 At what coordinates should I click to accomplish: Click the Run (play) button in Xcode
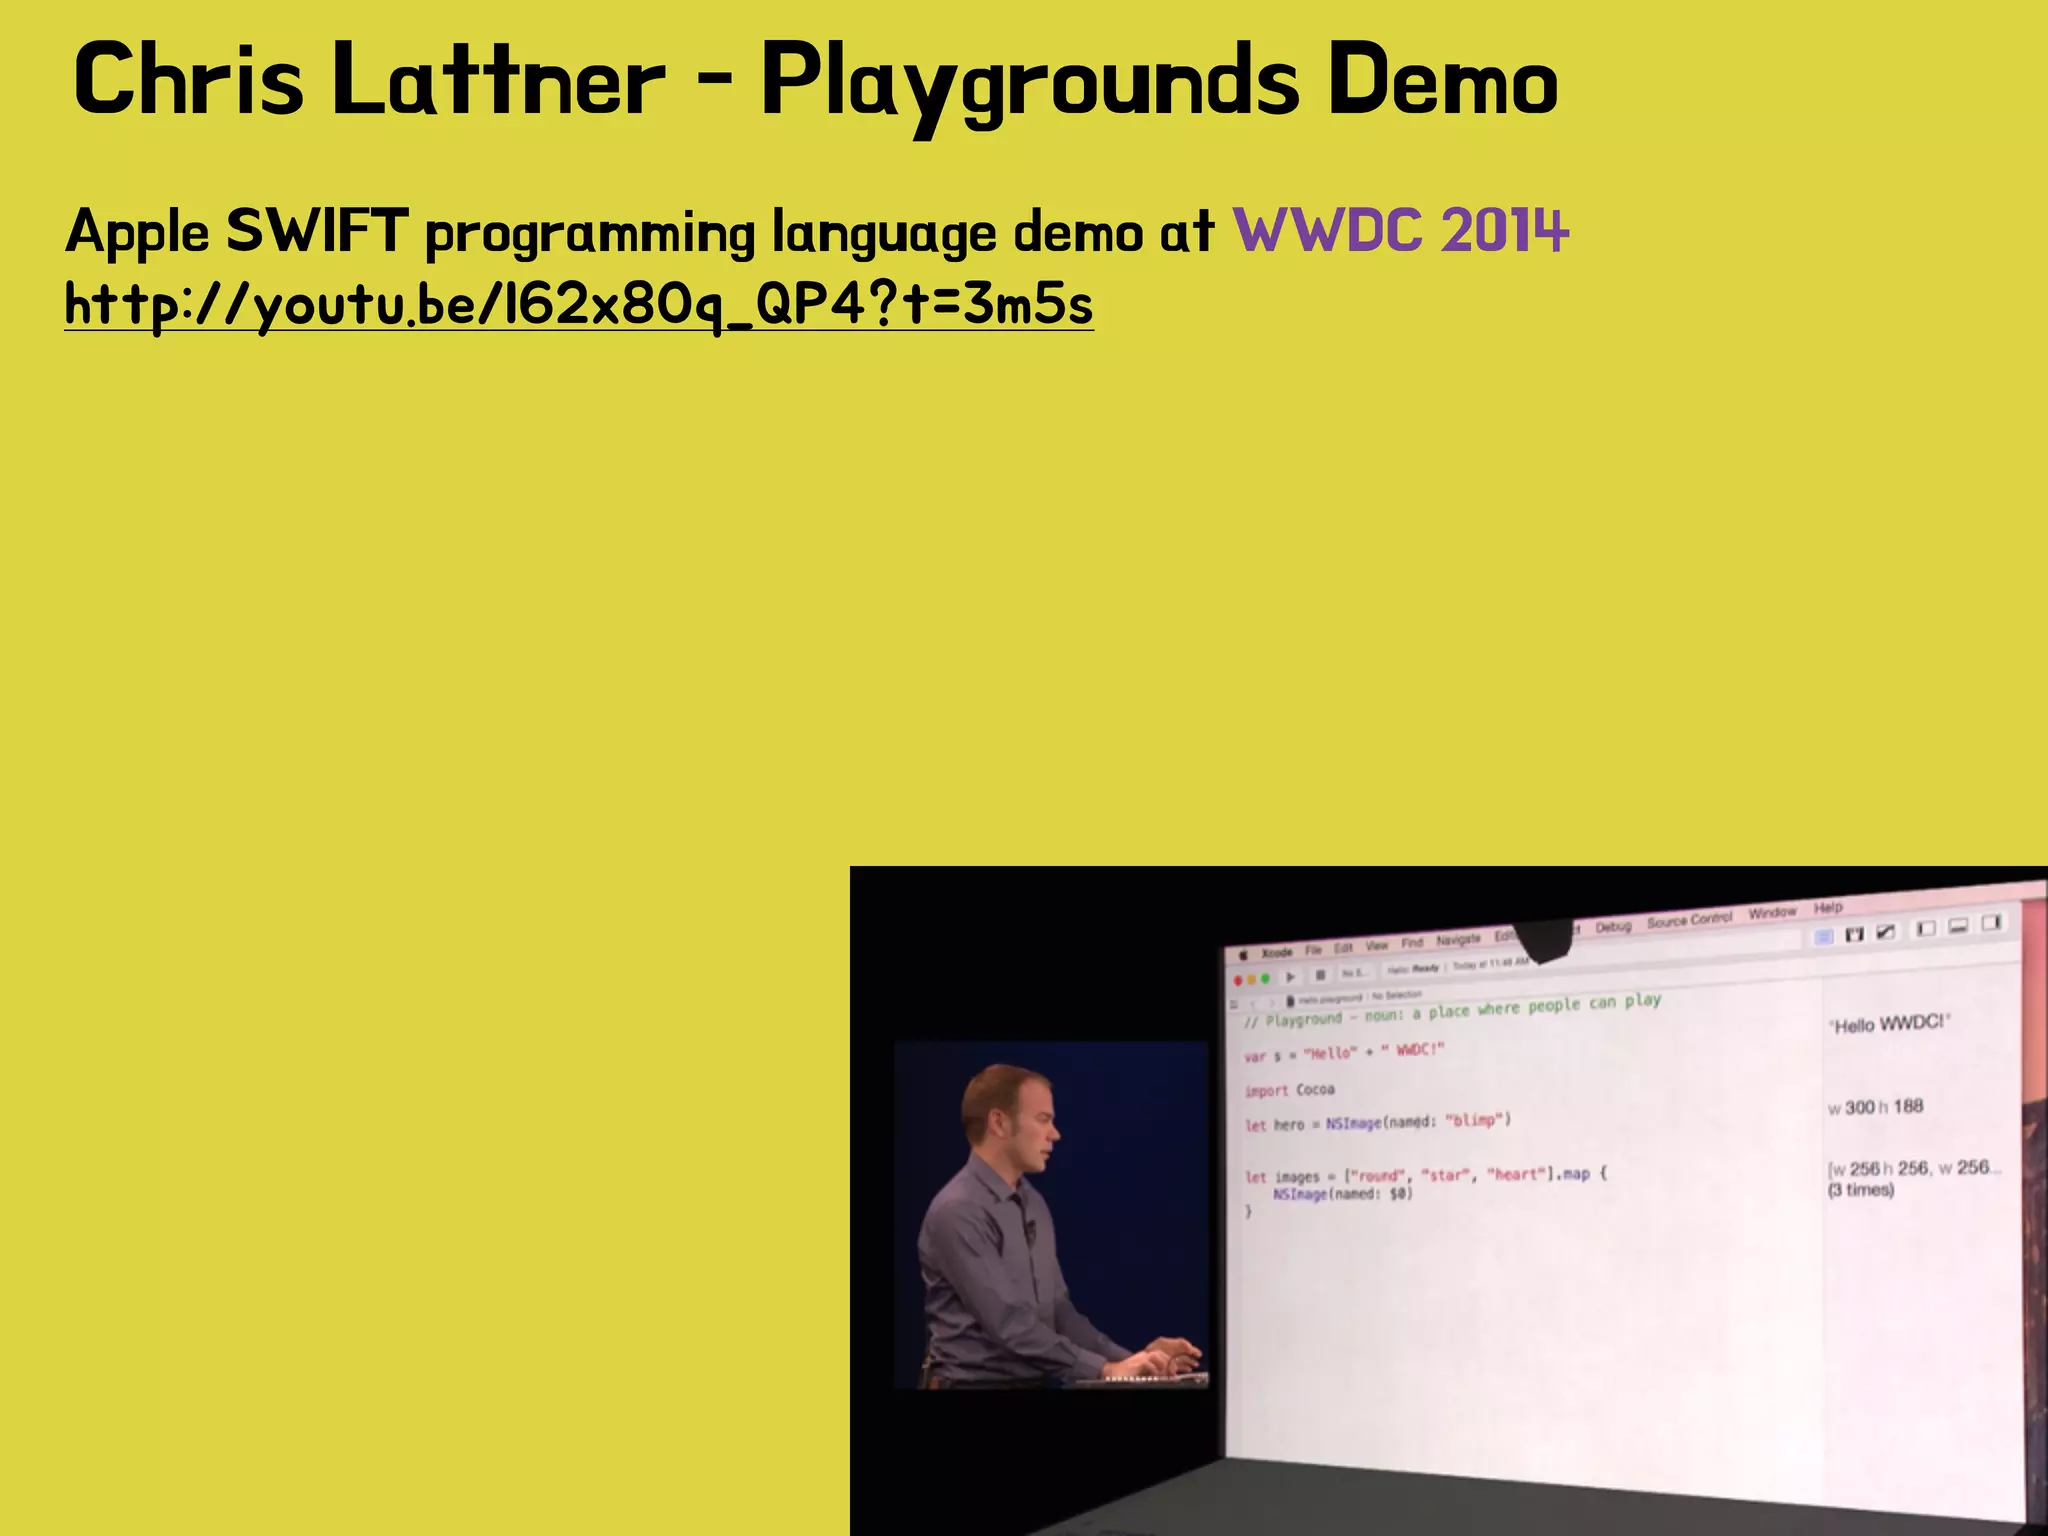(x=1290, y=977)
